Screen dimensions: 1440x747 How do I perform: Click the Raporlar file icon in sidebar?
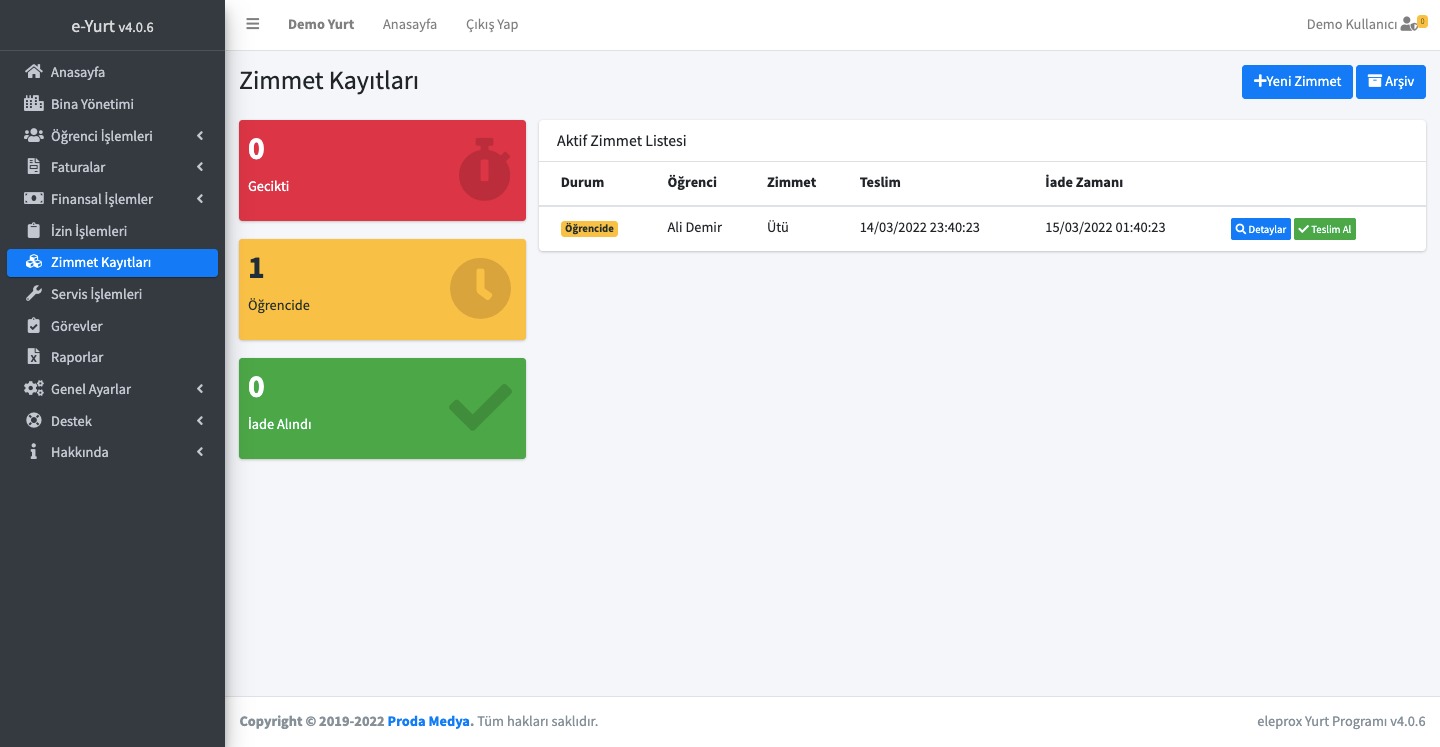(34, 357)
